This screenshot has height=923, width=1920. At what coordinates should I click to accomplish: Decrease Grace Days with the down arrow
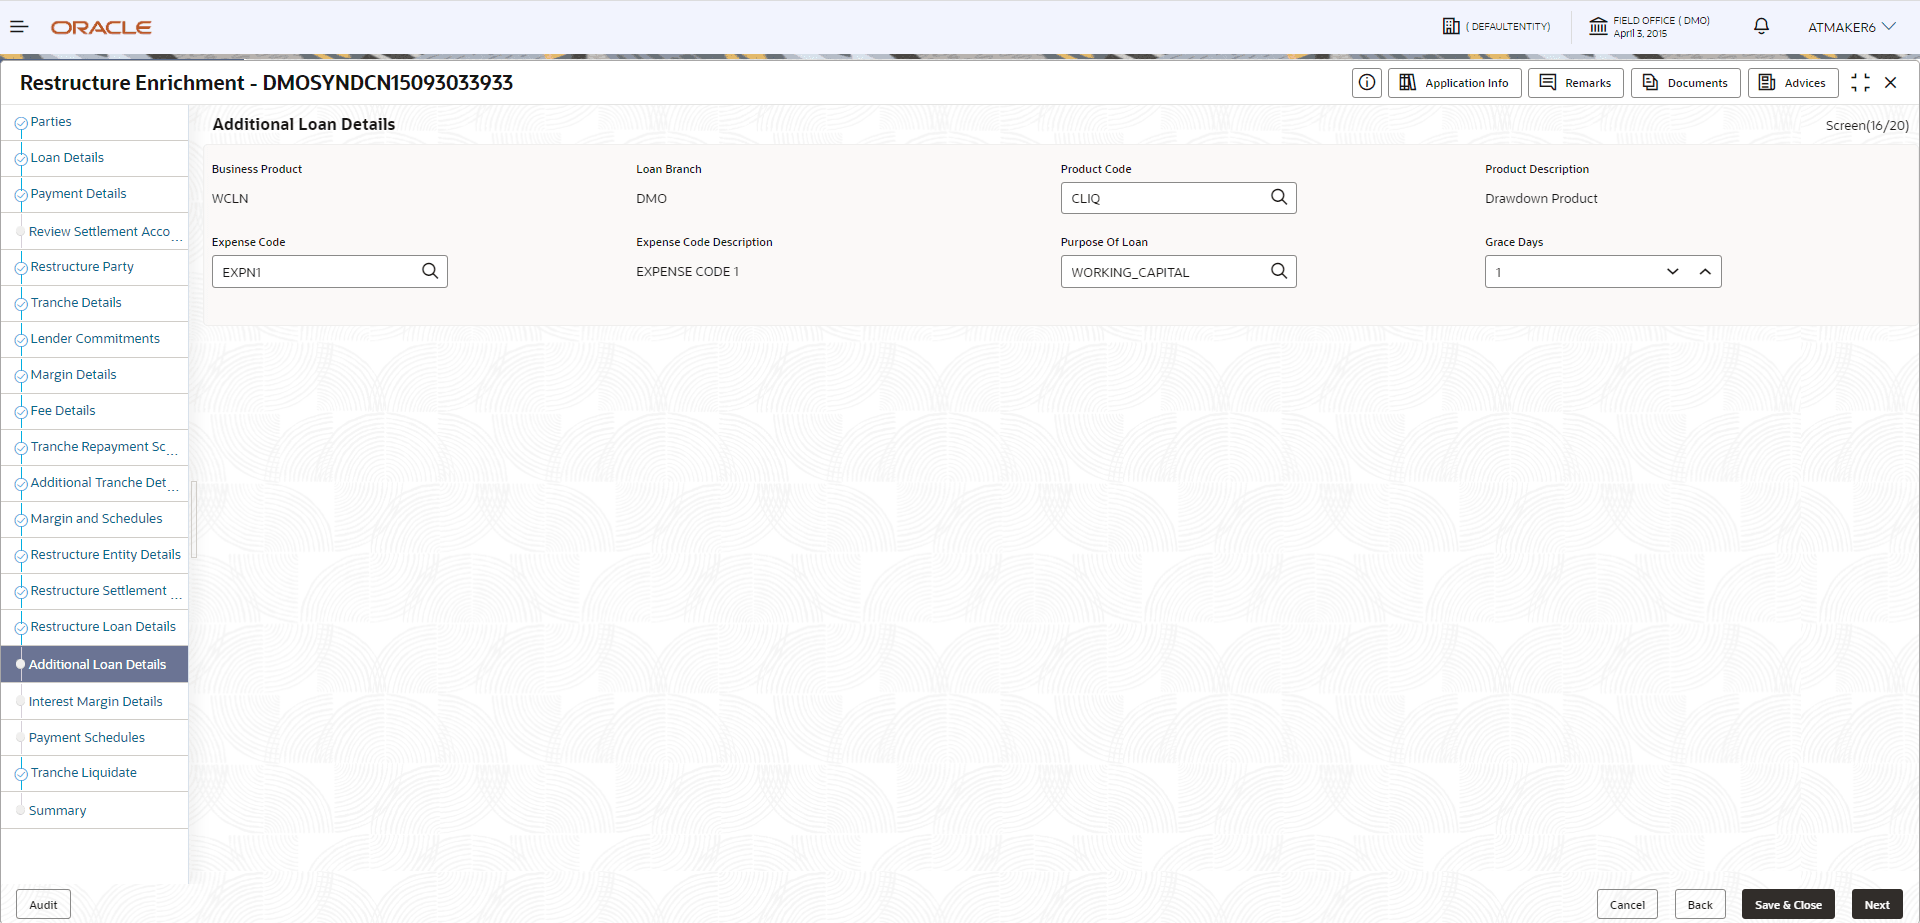(x=1673, y=272)
